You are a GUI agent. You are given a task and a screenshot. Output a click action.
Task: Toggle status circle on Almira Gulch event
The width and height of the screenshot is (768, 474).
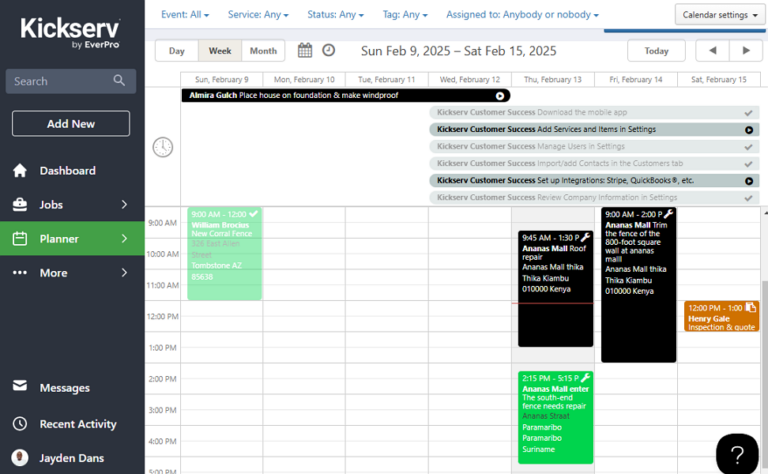coord(500,96)
